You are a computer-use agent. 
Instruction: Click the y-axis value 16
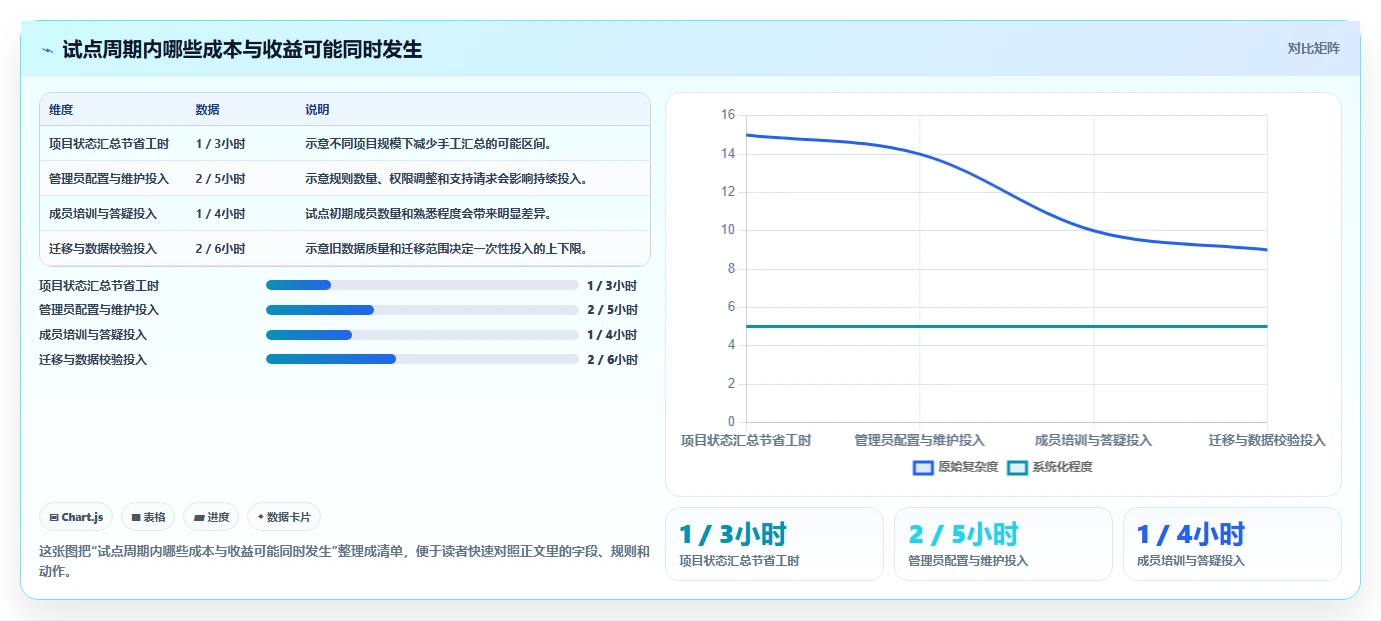(728, 115)
